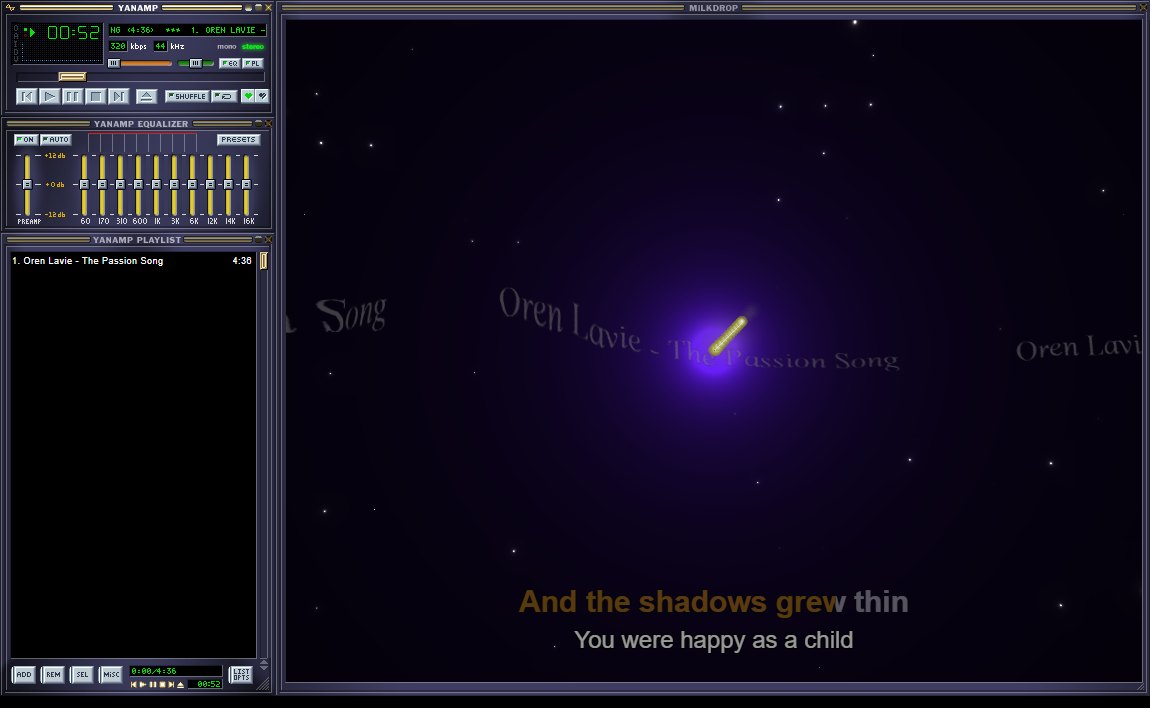The height and width of the screenshot is (708, 1150).
Task: Click the playlist scrollbar handle
Action: click(264, 260)
